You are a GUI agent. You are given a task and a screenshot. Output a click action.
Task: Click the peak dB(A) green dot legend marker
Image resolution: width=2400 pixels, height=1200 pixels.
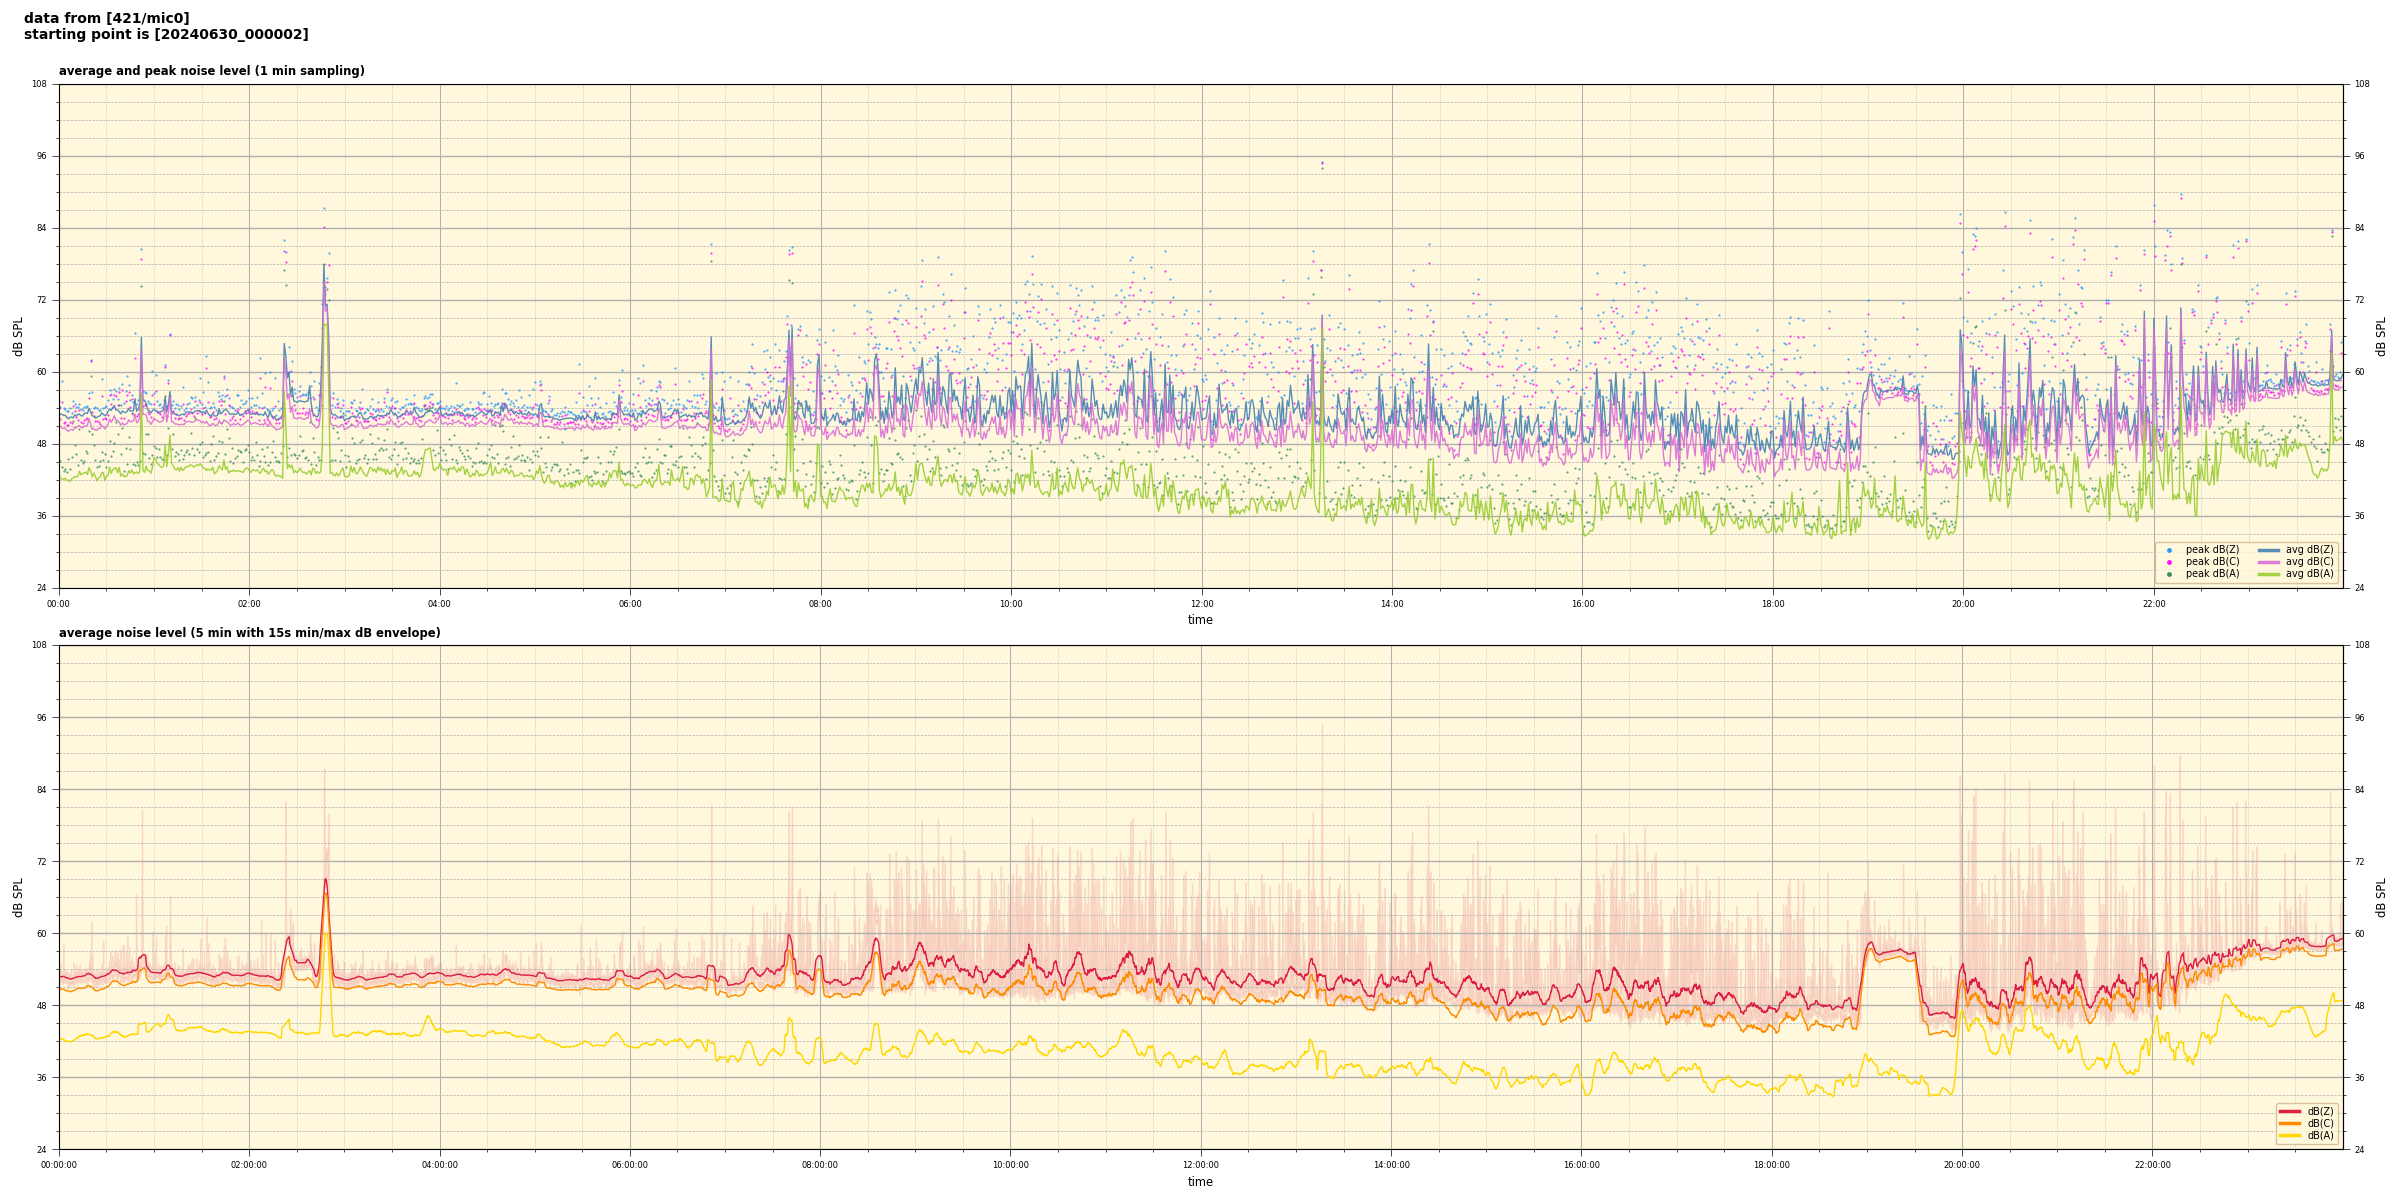click(x=2169, y=574)
